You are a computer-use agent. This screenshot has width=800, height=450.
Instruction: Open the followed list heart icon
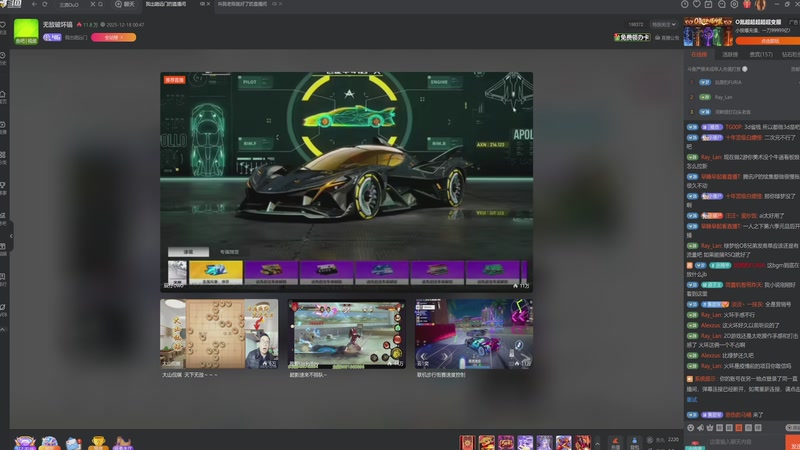tap(696, 4)
